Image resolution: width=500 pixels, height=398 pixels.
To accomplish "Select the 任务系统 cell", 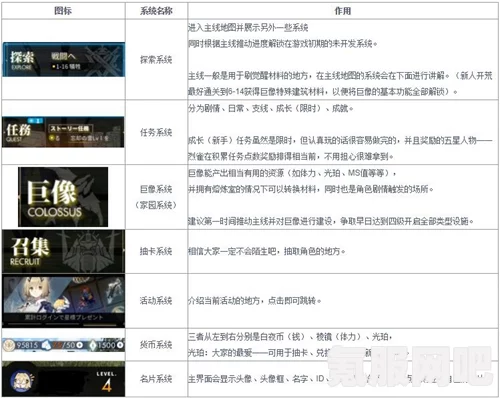I will pyautogui.click(x=156, y=132).
